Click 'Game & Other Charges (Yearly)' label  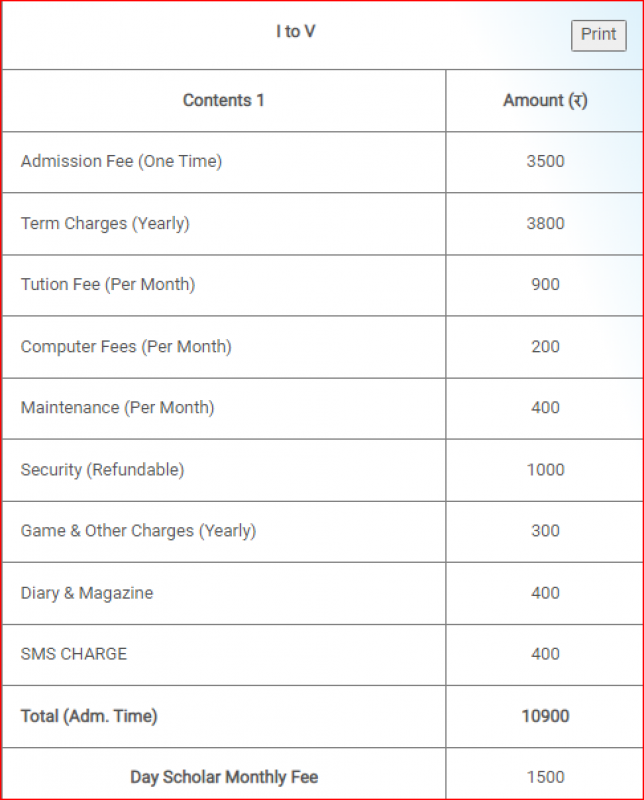click(138, 530)
